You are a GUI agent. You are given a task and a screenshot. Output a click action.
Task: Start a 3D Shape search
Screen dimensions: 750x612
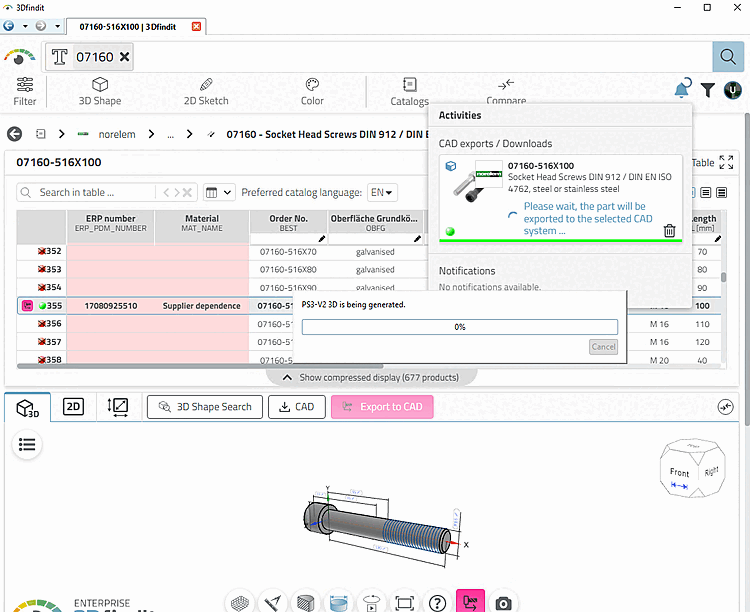(x=99, y=91)
